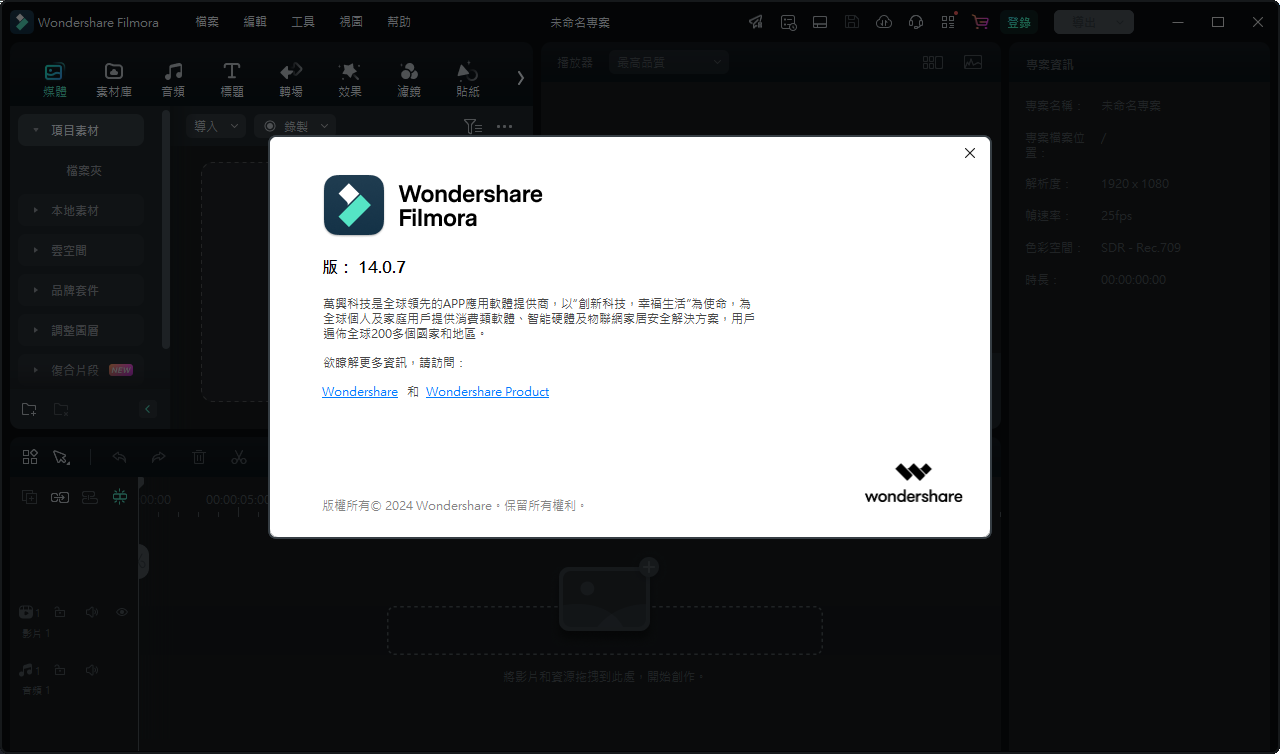Open the 編輯 menu
Screen dimensions: 1280x754
[x=255, y=22]
